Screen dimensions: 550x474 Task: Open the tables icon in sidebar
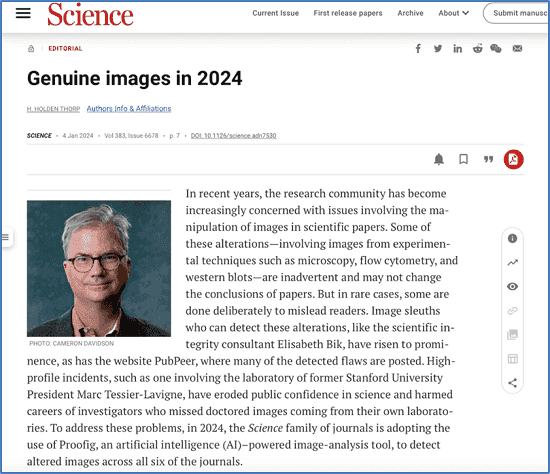(x=512, y=359)
